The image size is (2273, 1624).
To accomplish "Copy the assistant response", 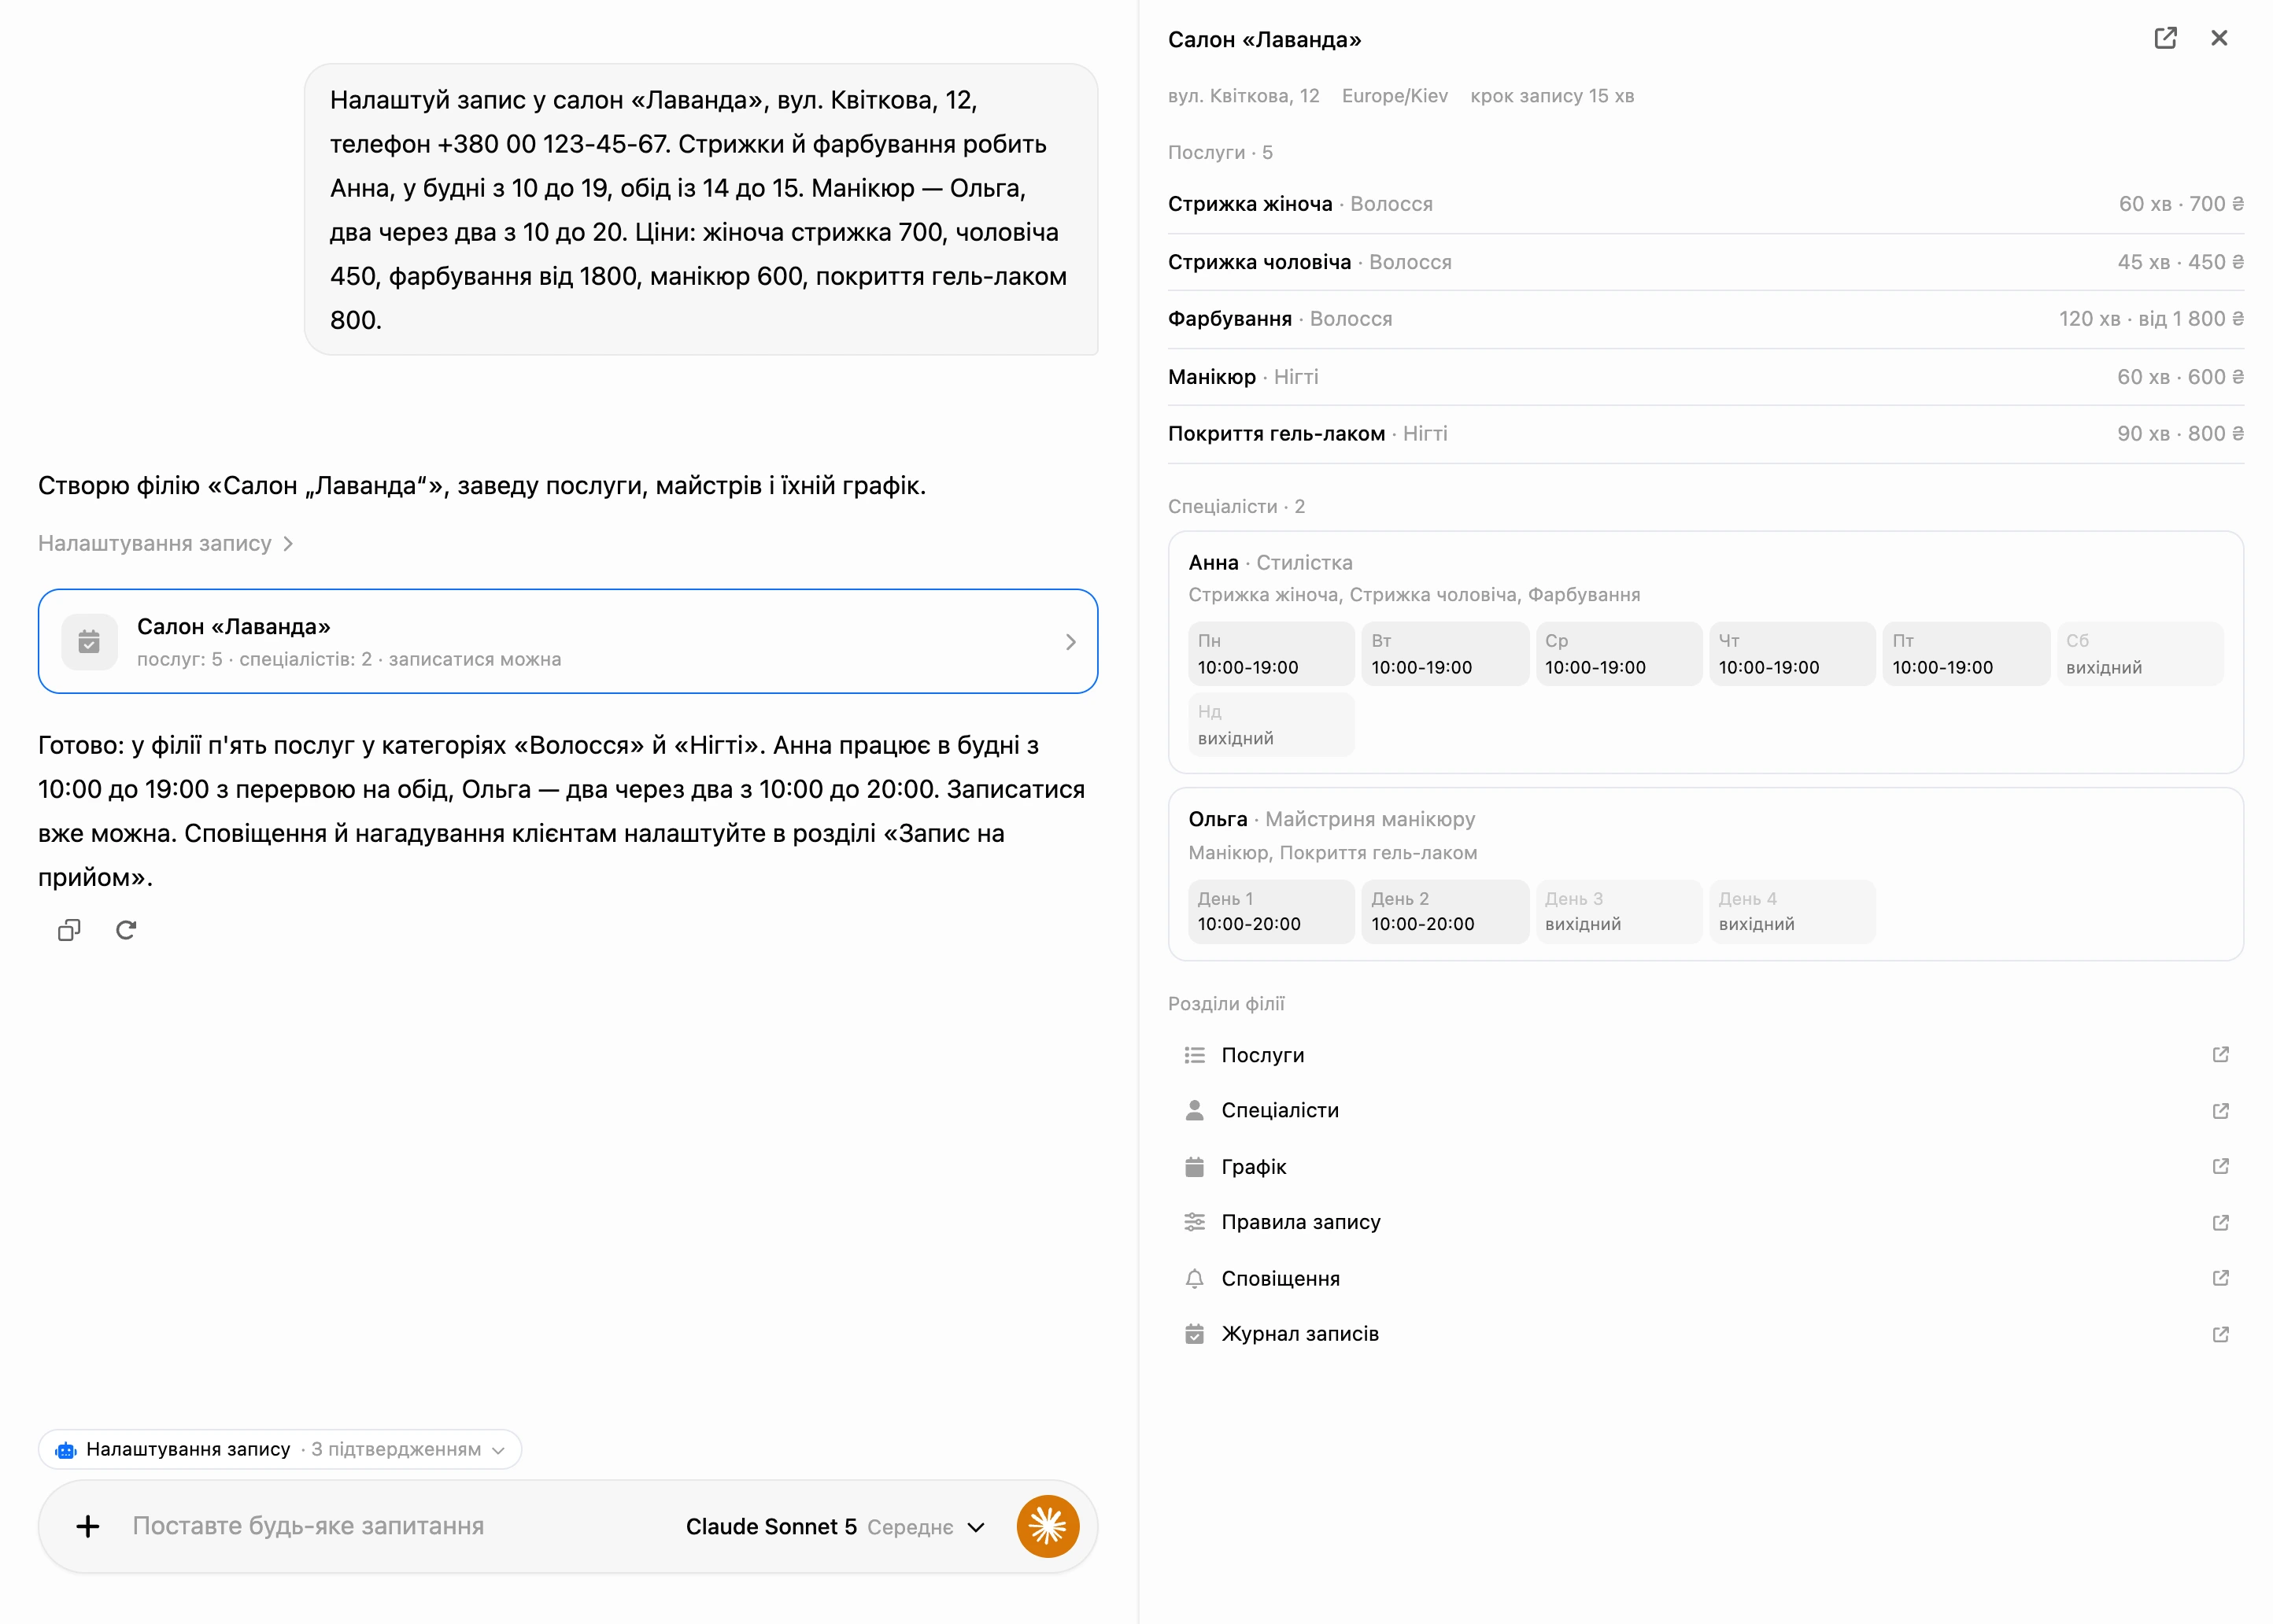I will pos(69,930).
